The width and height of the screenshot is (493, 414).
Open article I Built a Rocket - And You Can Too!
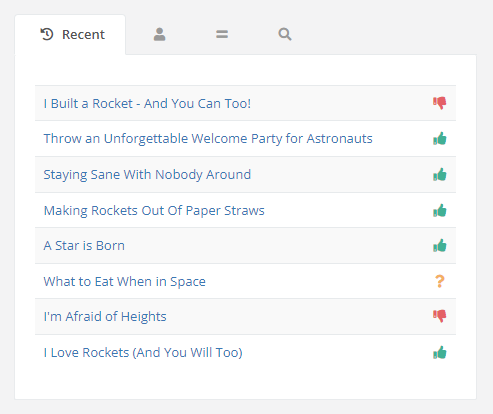[147, 103]
